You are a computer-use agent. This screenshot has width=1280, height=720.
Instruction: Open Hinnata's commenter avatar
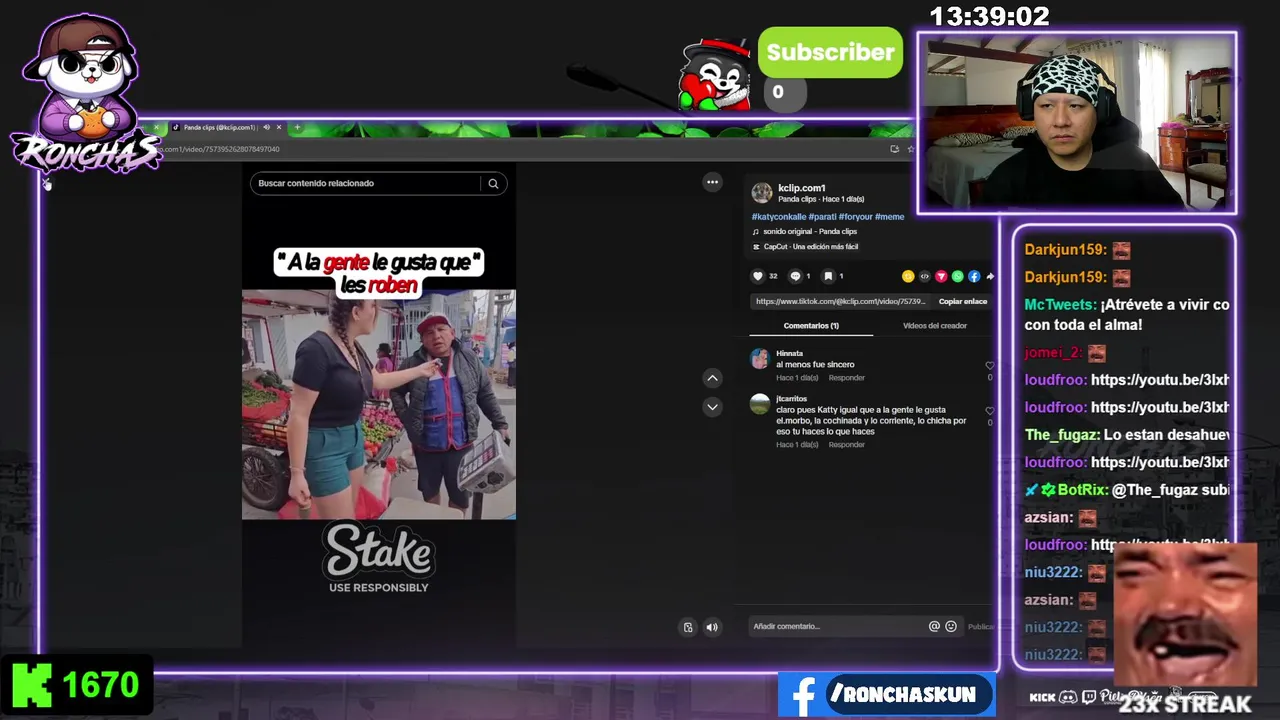760,358
